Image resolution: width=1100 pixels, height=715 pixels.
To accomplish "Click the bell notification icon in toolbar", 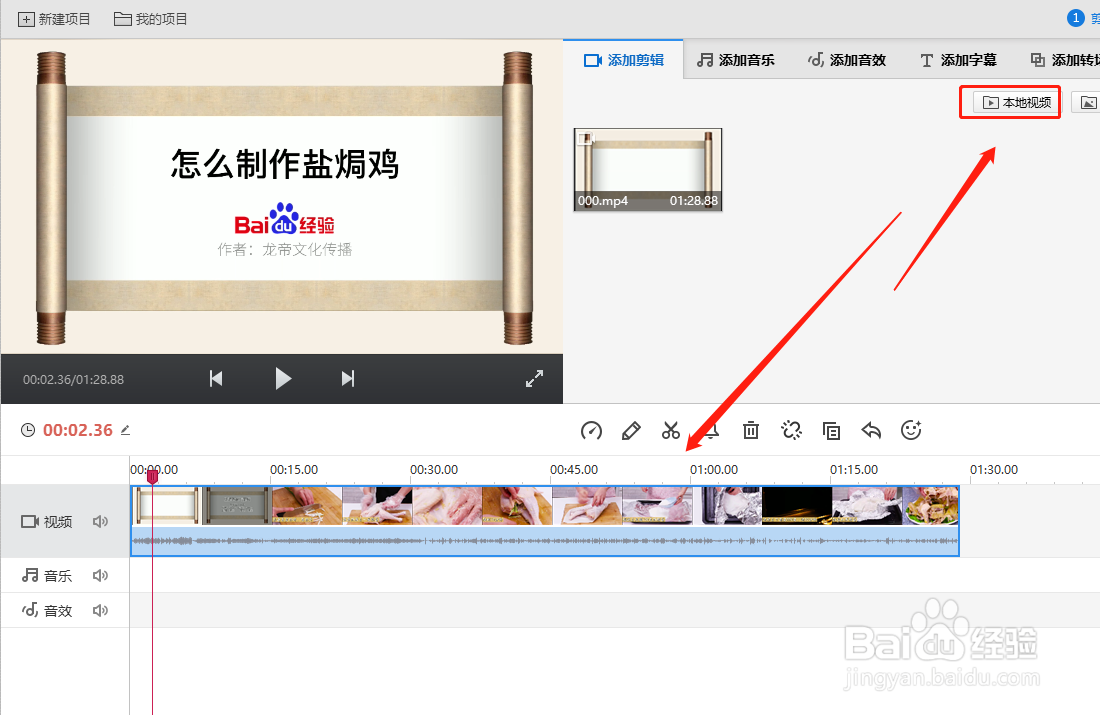I will click(711, 430).
